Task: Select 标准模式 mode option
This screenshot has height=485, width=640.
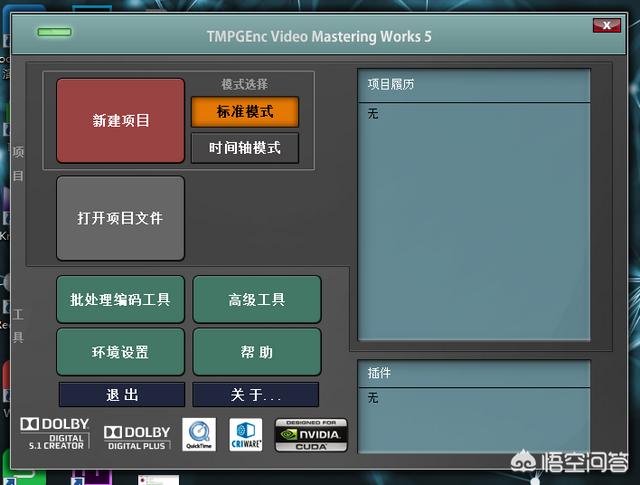Action: click(x=245, y=111)
